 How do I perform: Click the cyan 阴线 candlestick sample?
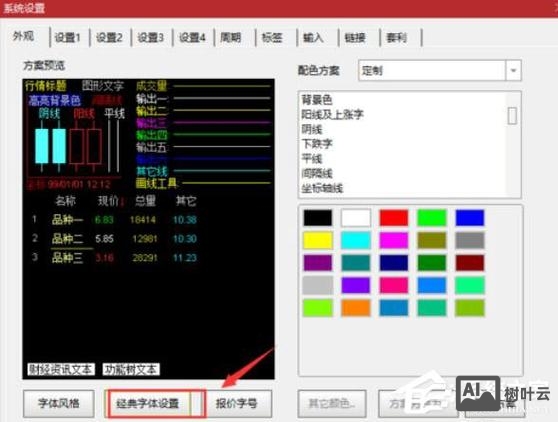pos(50,146)
